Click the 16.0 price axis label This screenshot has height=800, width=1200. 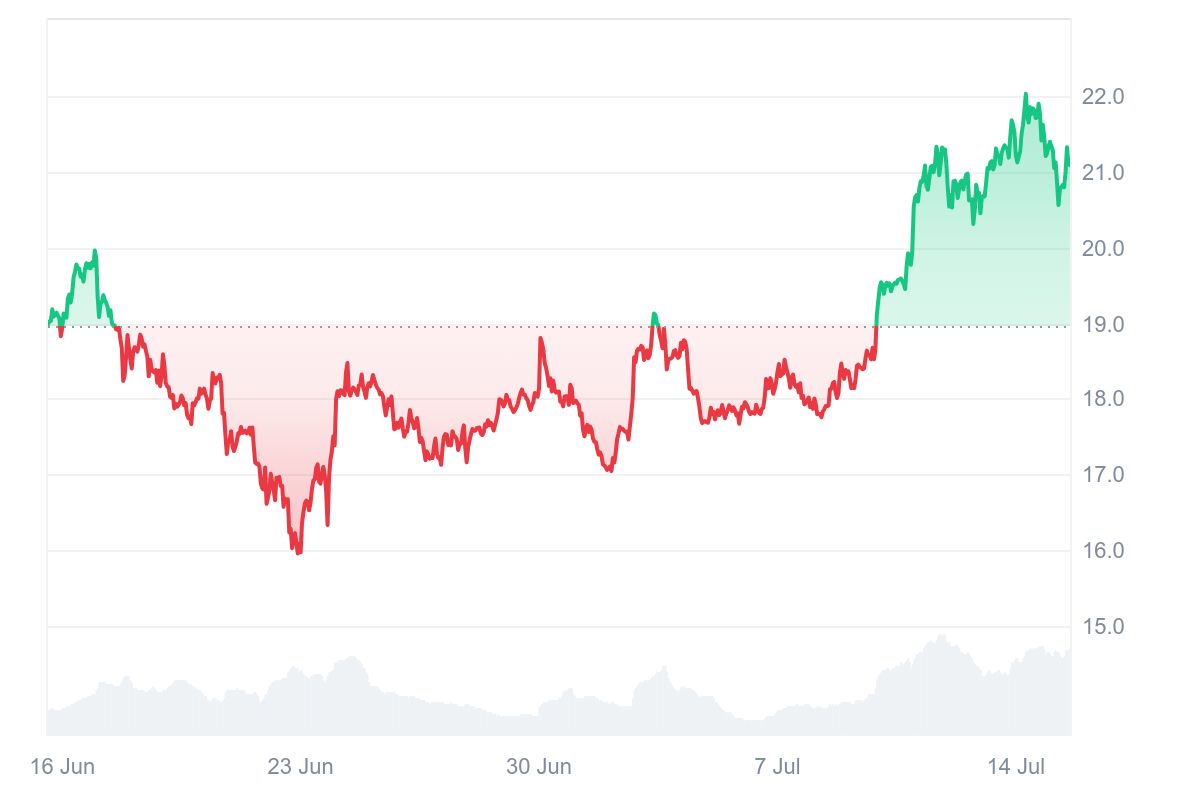tap(1102, 551)
